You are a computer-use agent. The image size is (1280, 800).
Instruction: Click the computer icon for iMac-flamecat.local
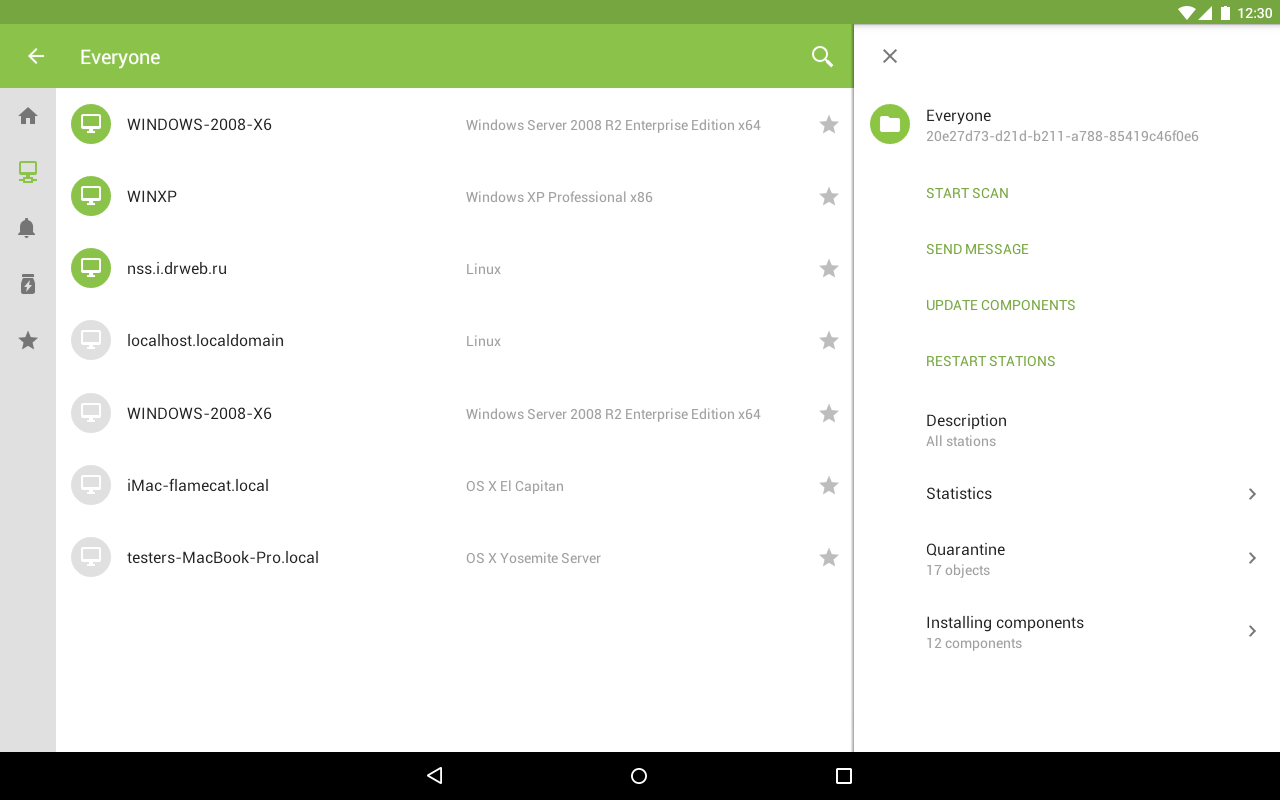(x=91, y=485)
